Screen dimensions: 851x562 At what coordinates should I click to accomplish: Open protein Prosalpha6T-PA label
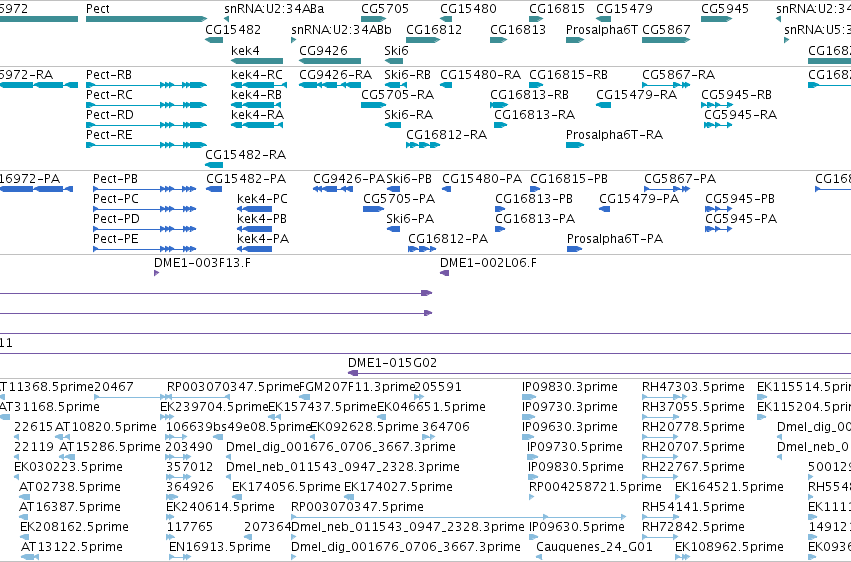(x=615, y=239)
